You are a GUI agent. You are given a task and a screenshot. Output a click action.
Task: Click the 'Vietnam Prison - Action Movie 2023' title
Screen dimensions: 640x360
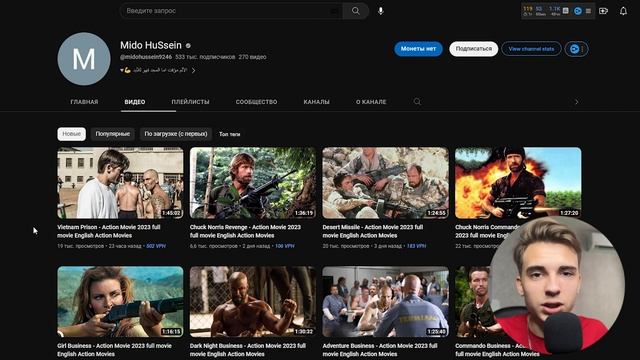pyautogui.click(x=109, y=231)
